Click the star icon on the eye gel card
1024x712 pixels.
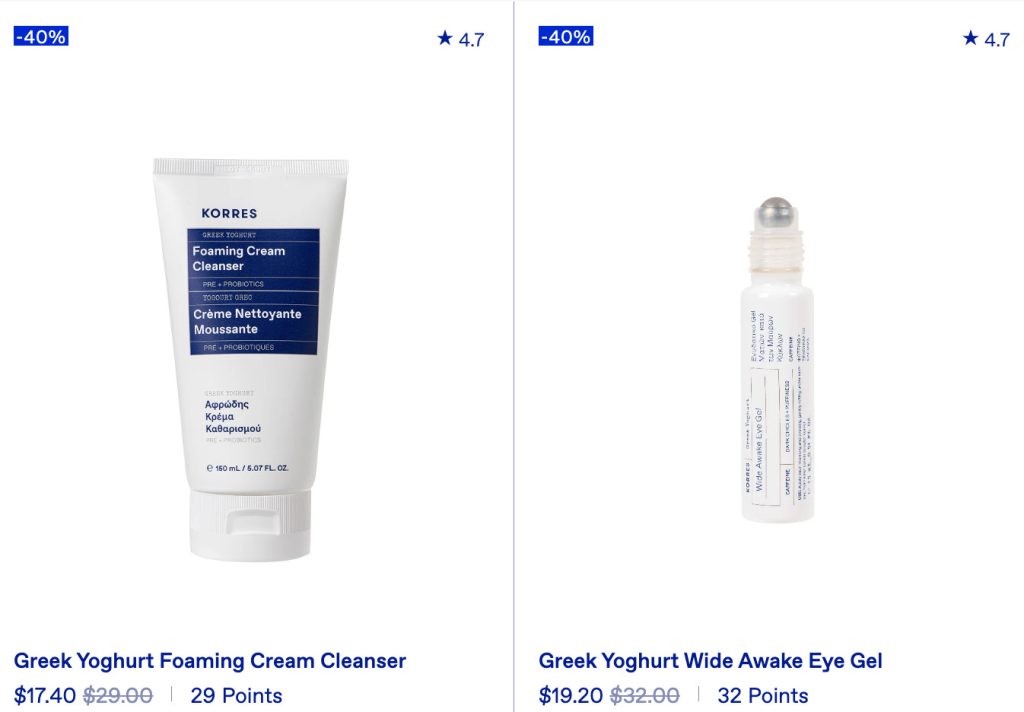click(970, 38)
